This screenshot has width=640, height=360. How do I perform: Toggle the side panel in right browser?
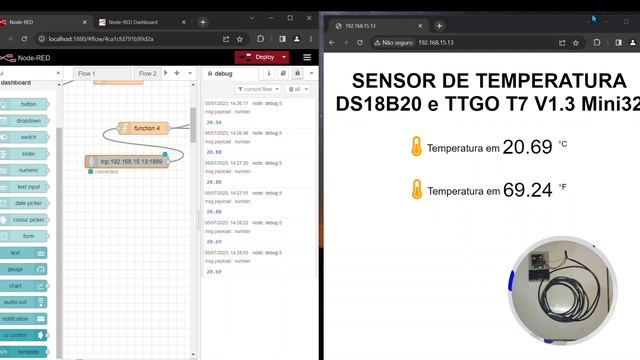pyautogui.click(x=618, y=42)
